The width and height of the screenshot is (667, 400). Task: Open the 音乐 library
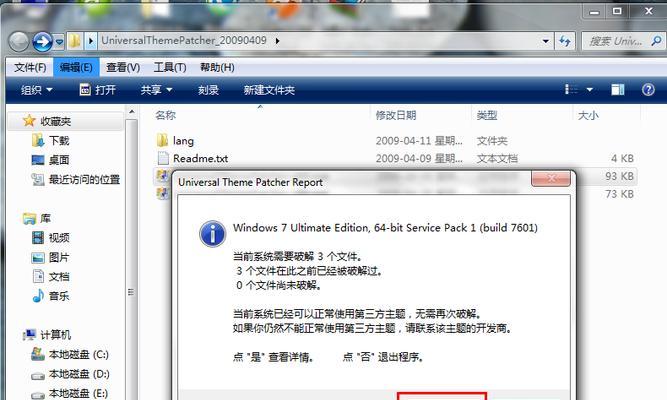pyautogui.click(x=59, y=296)
